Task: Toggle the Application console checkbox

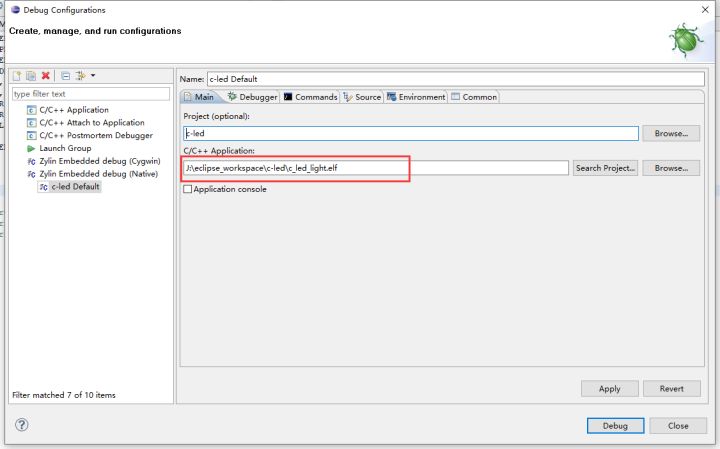Action: pyautogui.click(x=188, y=189)
